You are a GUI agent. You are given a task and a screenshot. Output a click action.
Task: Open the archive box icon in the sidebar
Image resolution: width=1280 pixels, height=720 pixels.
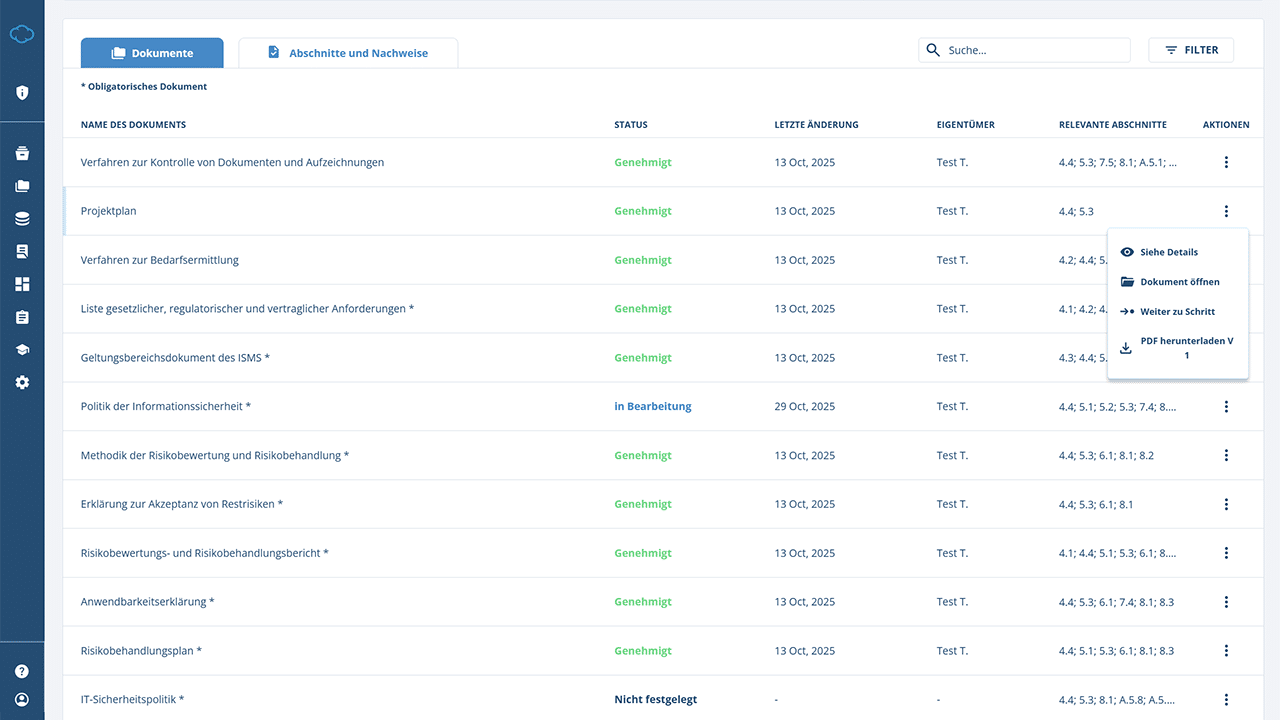click(x=22, y=154)
